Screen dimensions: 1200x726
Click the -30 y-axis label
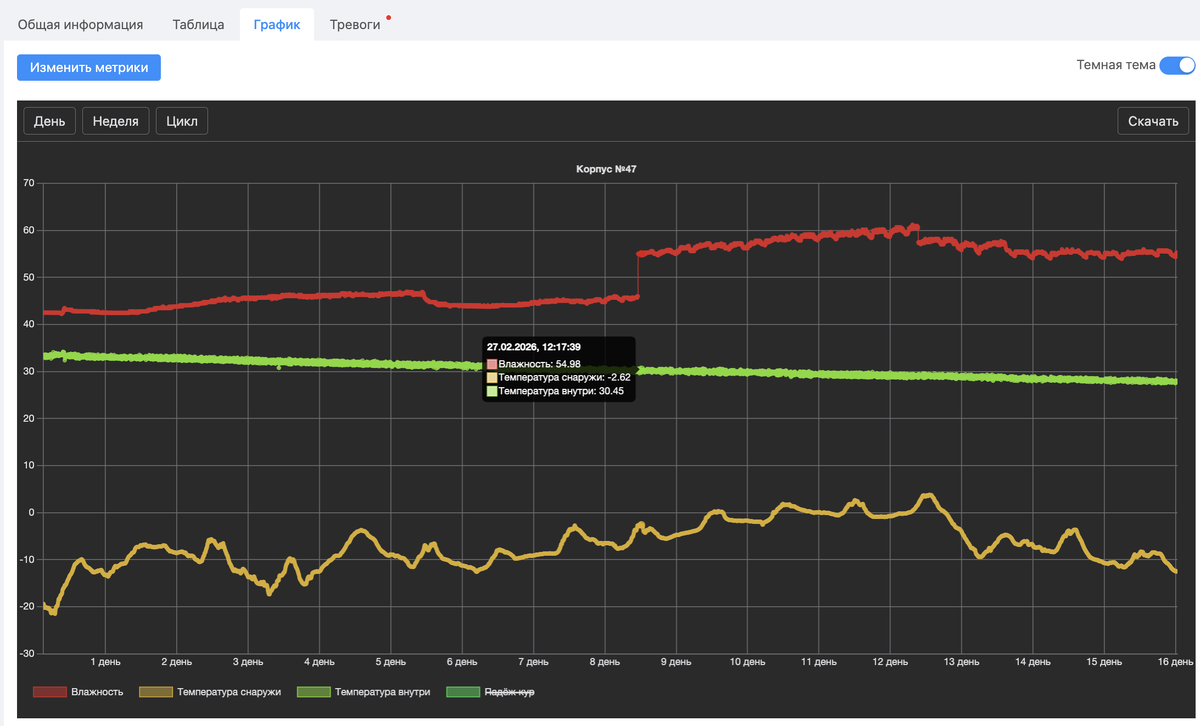point(26,653)
